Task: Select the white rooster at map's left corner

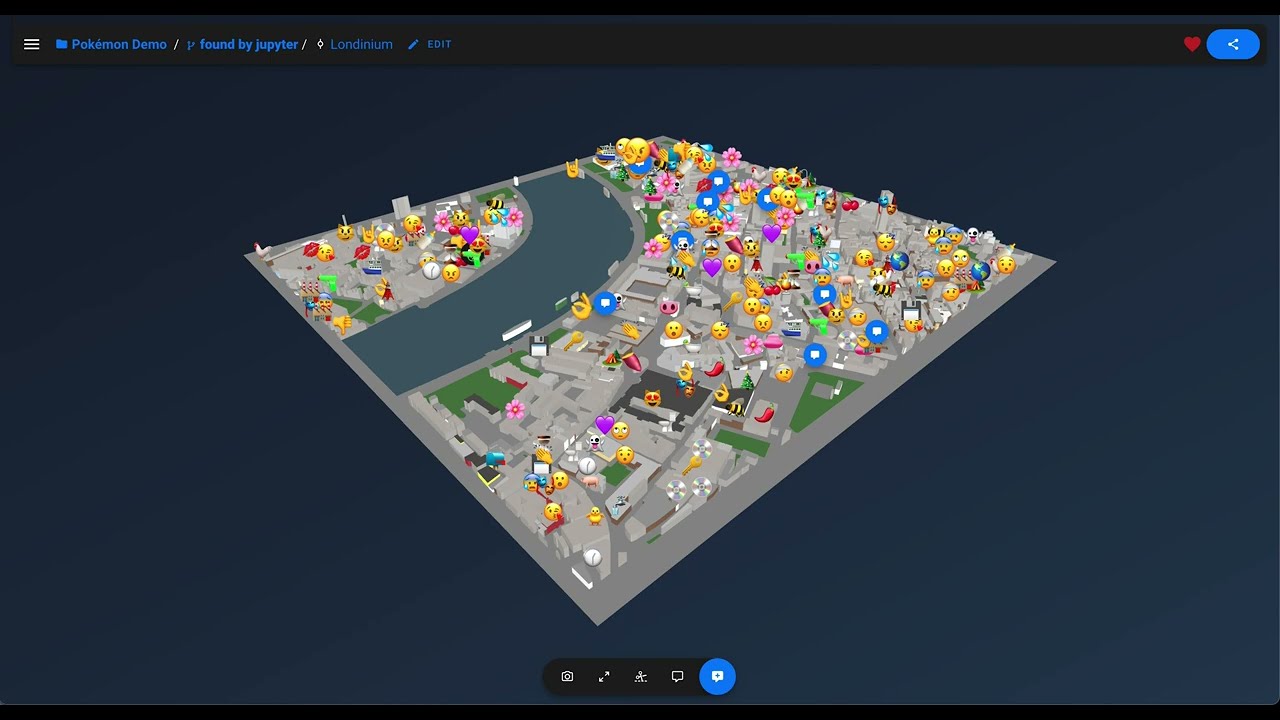Action: click(263, 248)
